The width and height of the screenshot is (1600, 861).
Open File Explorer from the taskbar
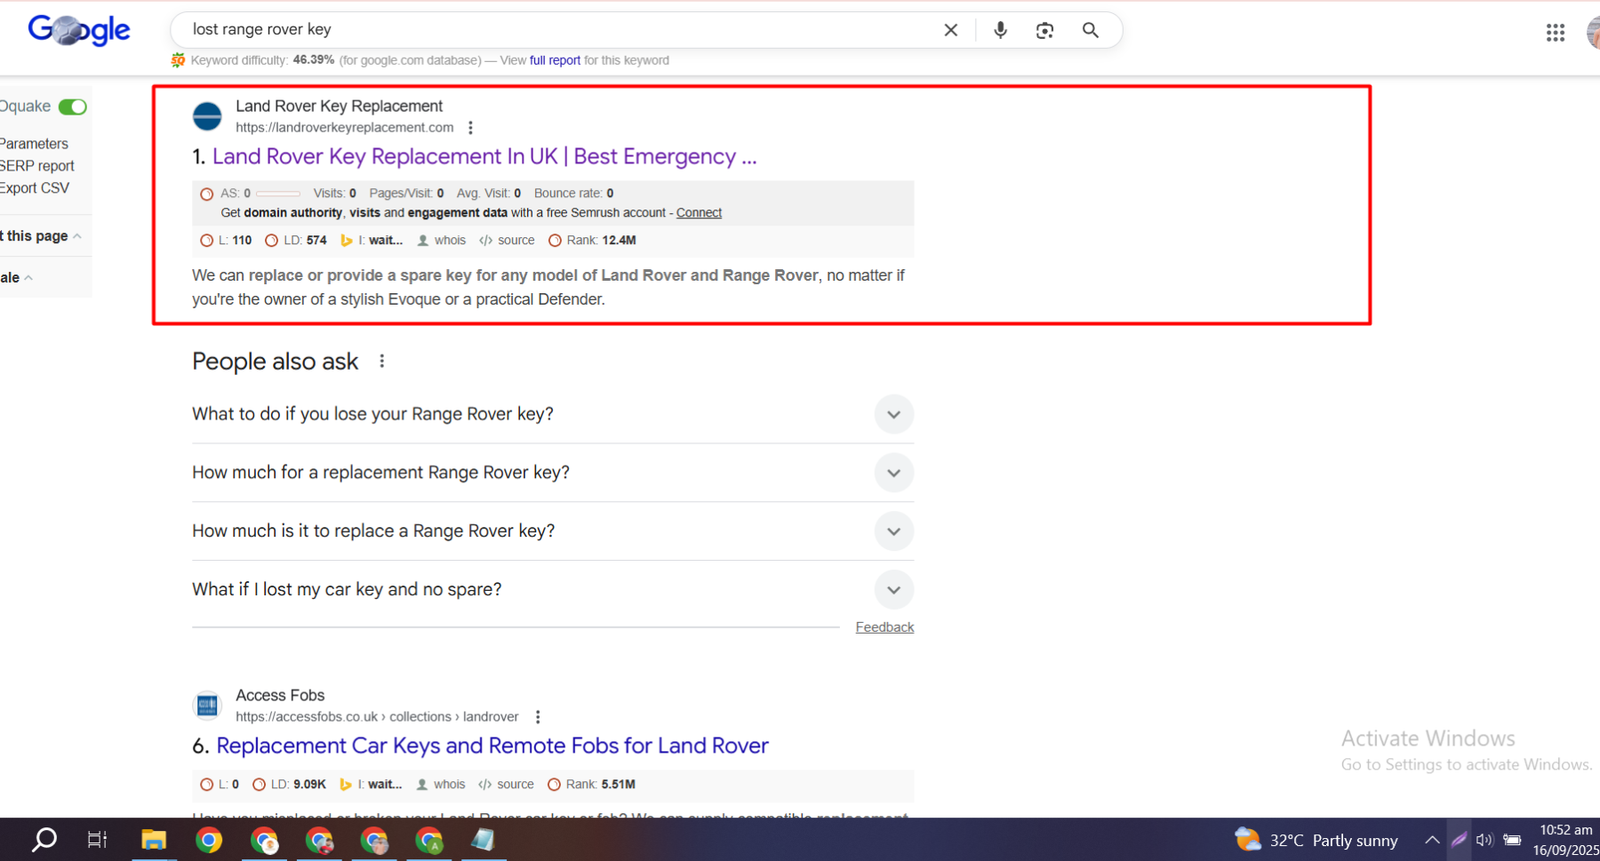(153, 840)
